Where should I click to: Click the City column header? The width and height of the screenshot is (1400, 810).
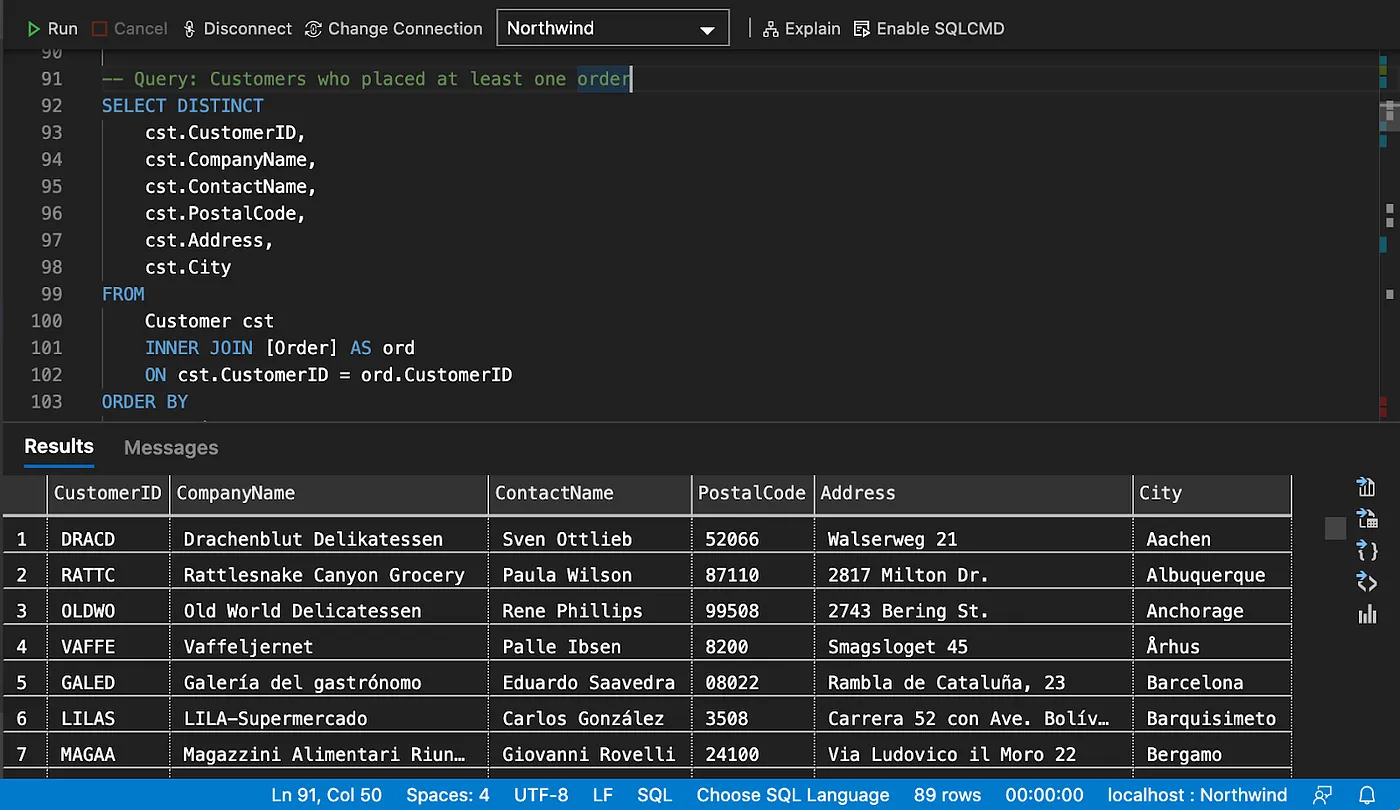click(x=1212, y=493)
